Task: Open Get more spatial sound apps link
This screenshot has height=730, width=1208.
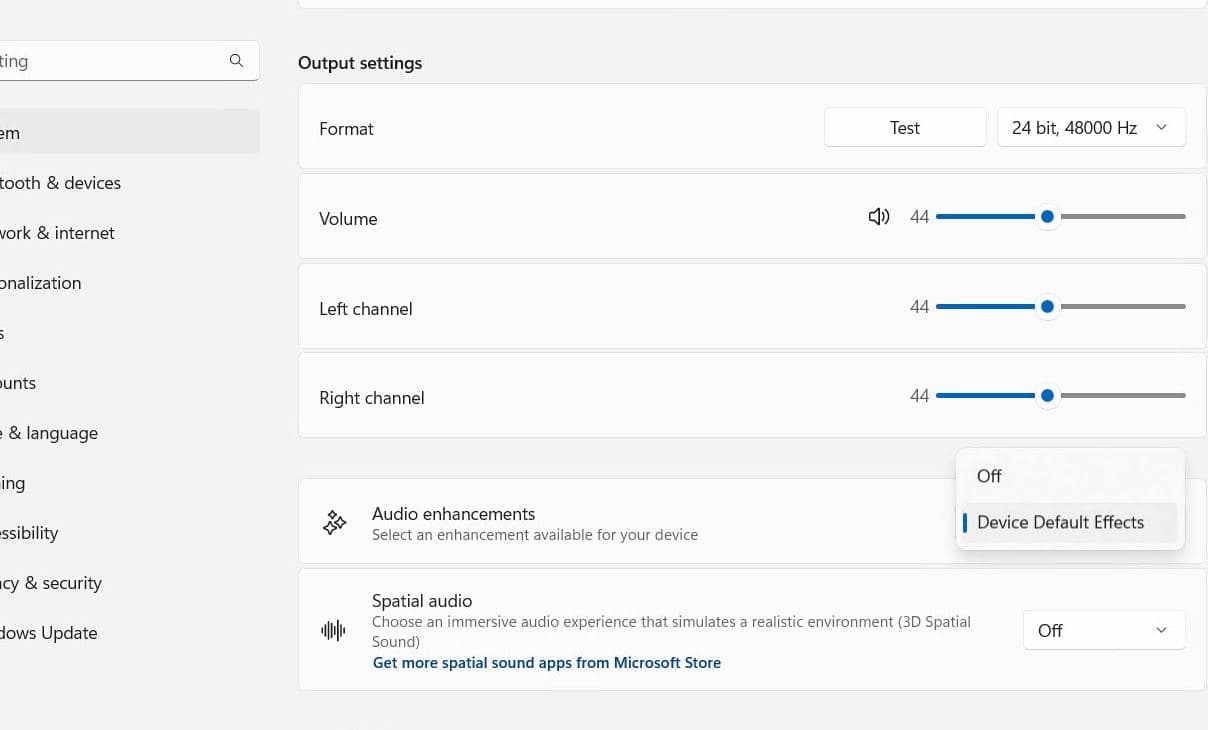Action: (546, 662)
